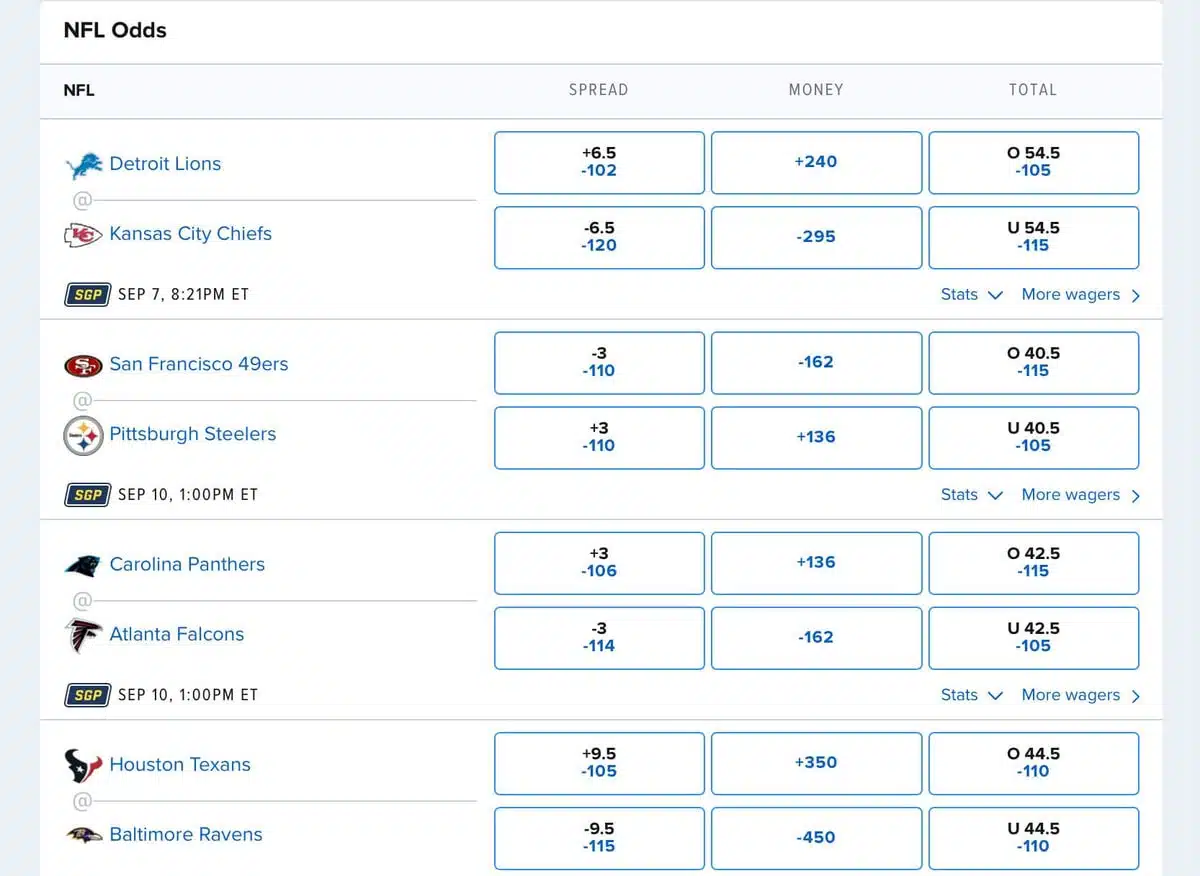Click SGP badge under Pittsburgh Steelers

click(x=87, y=495)
